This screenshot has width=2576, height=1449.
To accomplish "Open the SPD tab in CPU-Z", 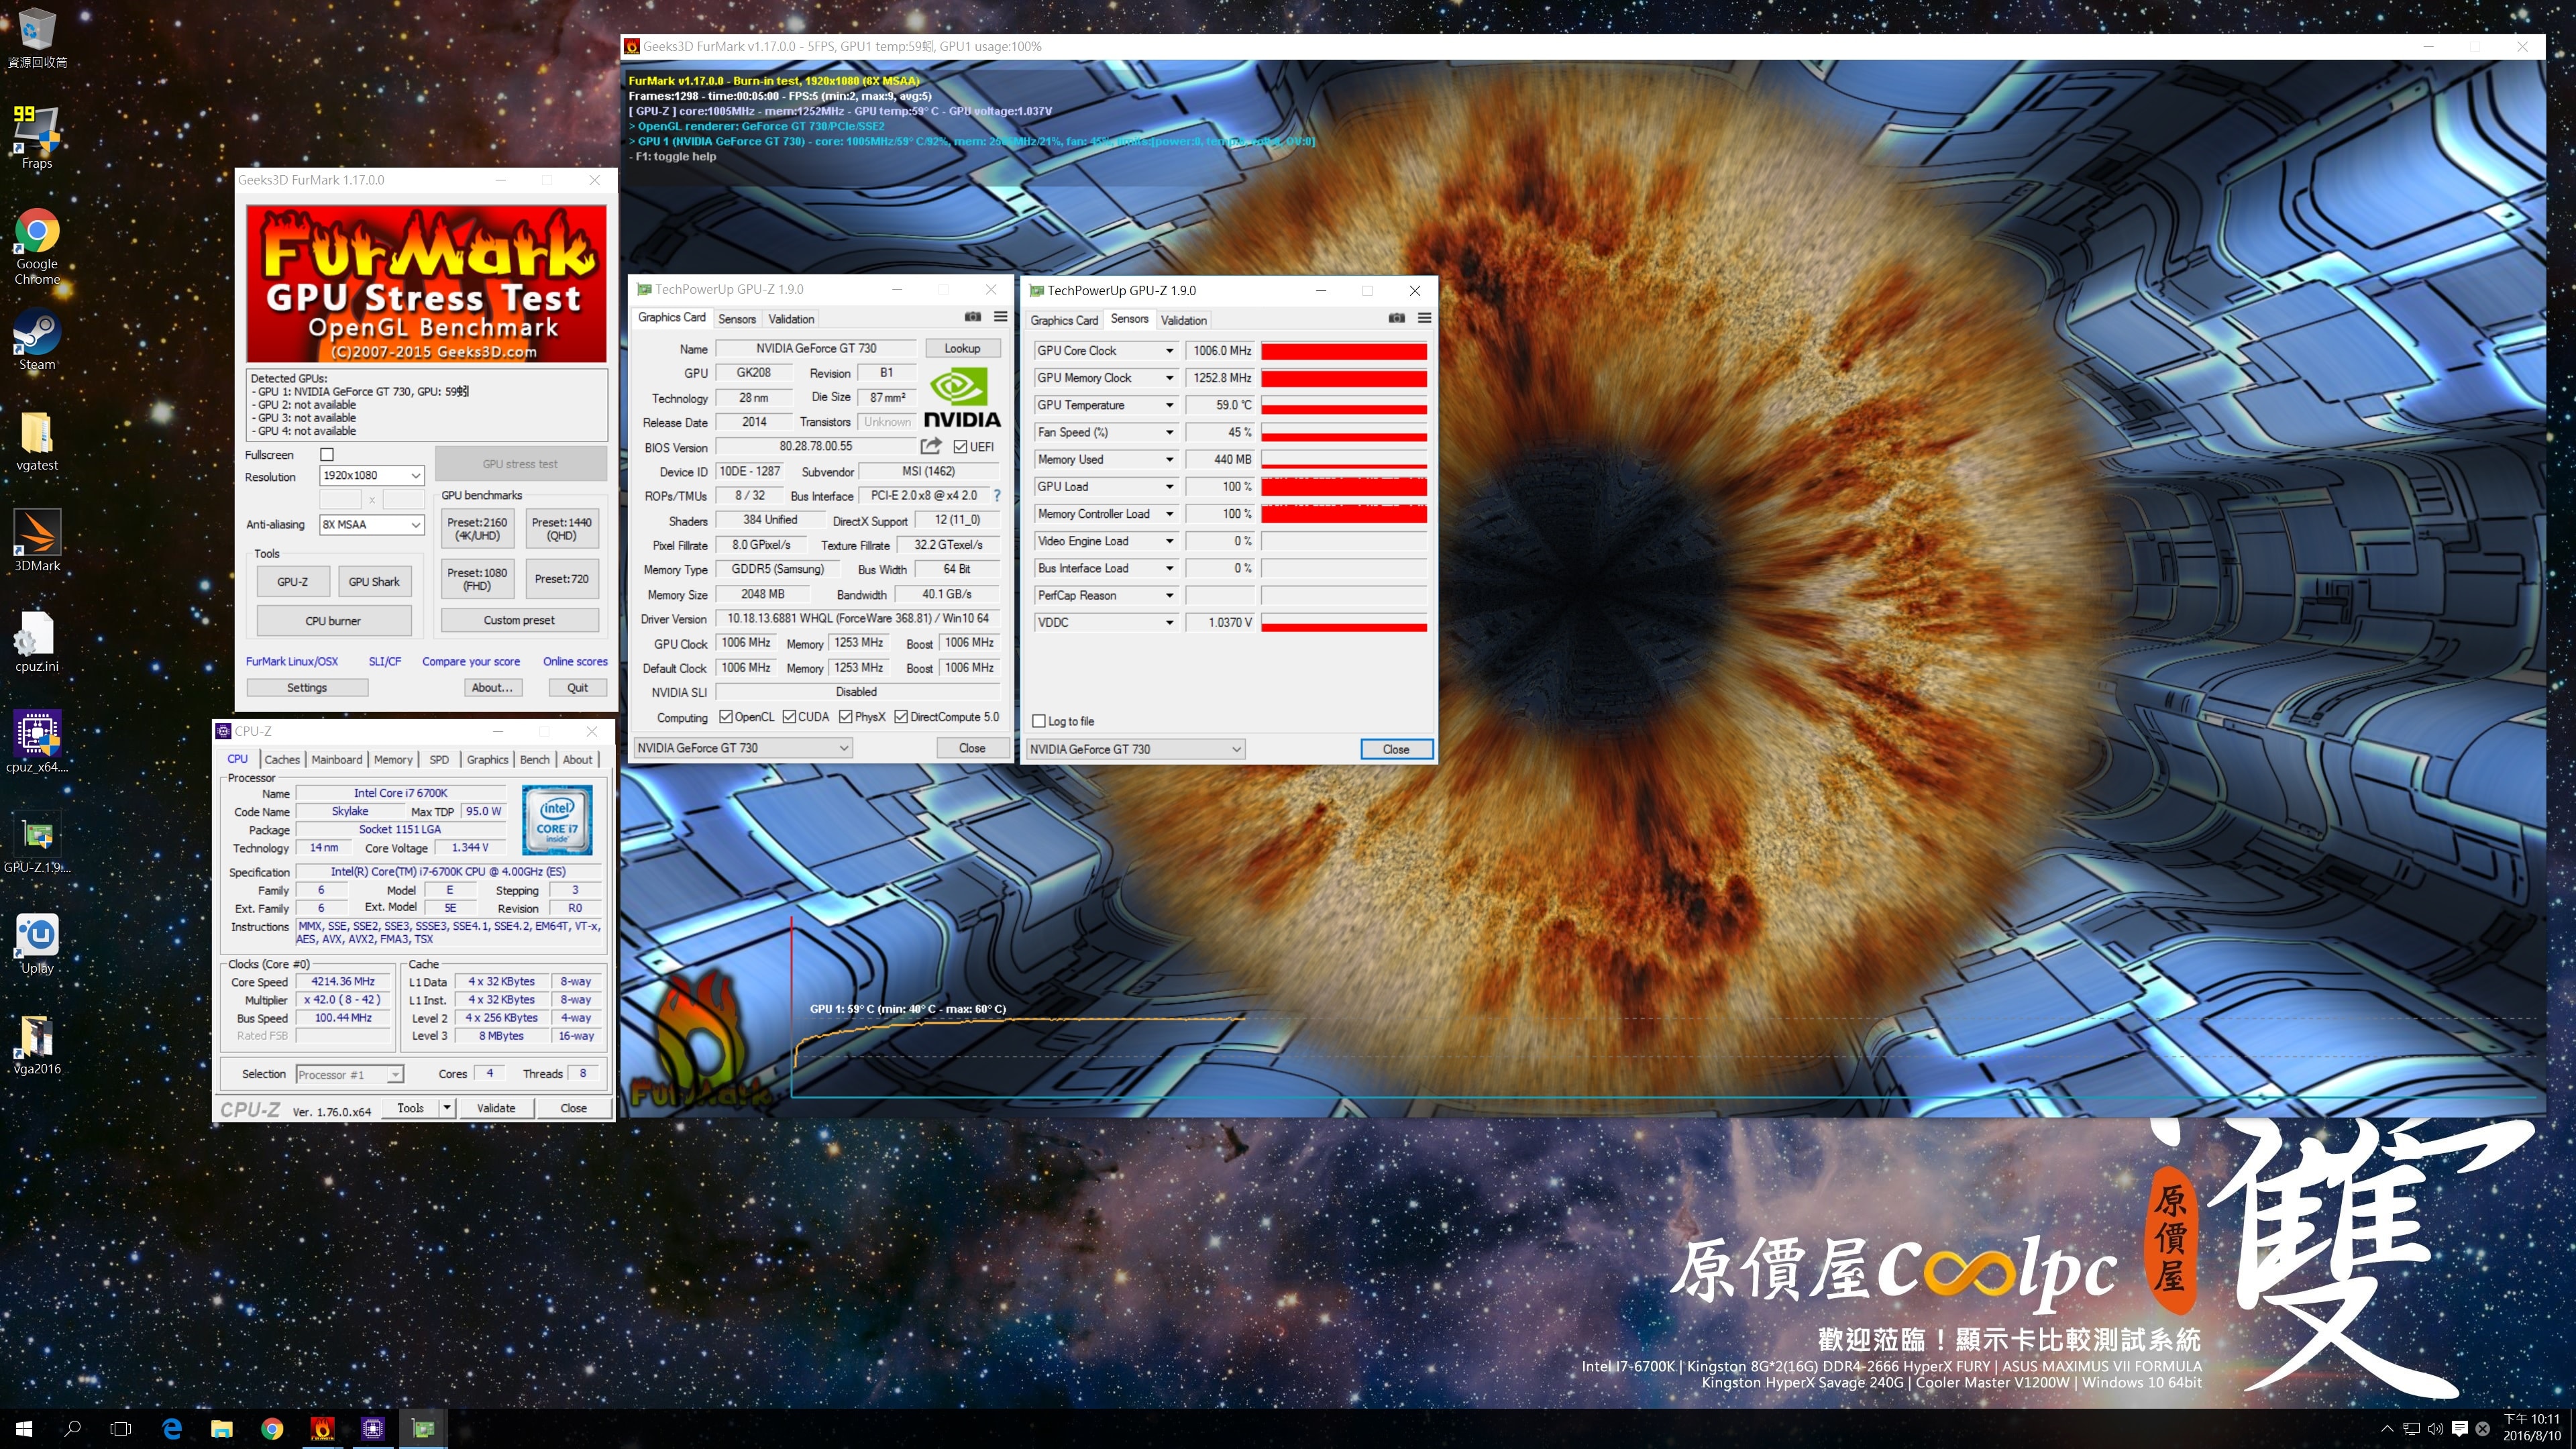I will (x=439, y=760).
